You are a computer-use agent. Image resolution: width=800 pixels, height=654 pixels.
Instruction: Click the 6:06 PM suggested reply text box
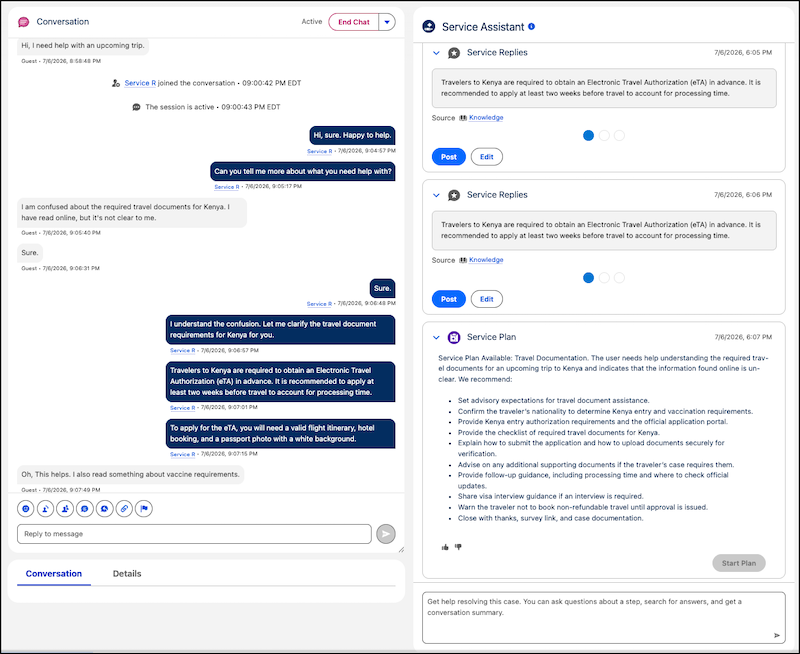[604, 230]
